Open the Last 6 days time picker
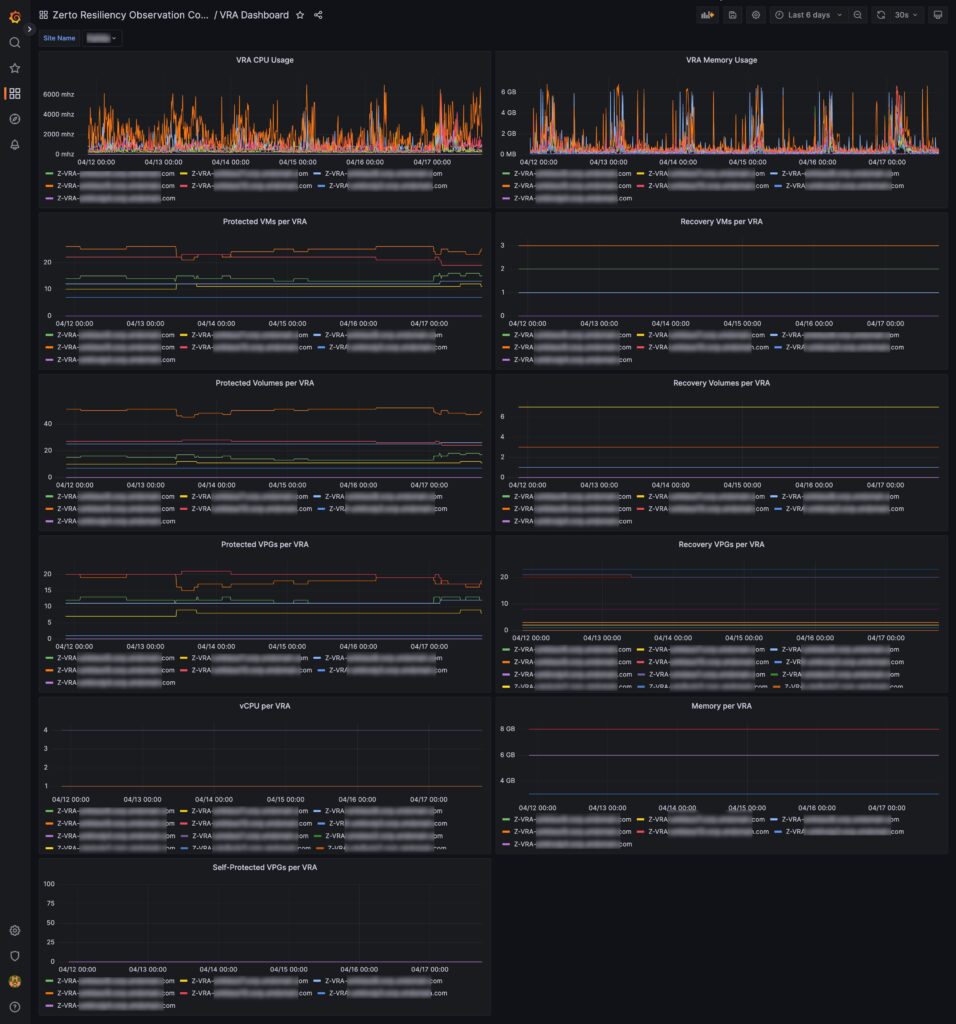This screenshot has width=956, height=1024. pos(809,15)
